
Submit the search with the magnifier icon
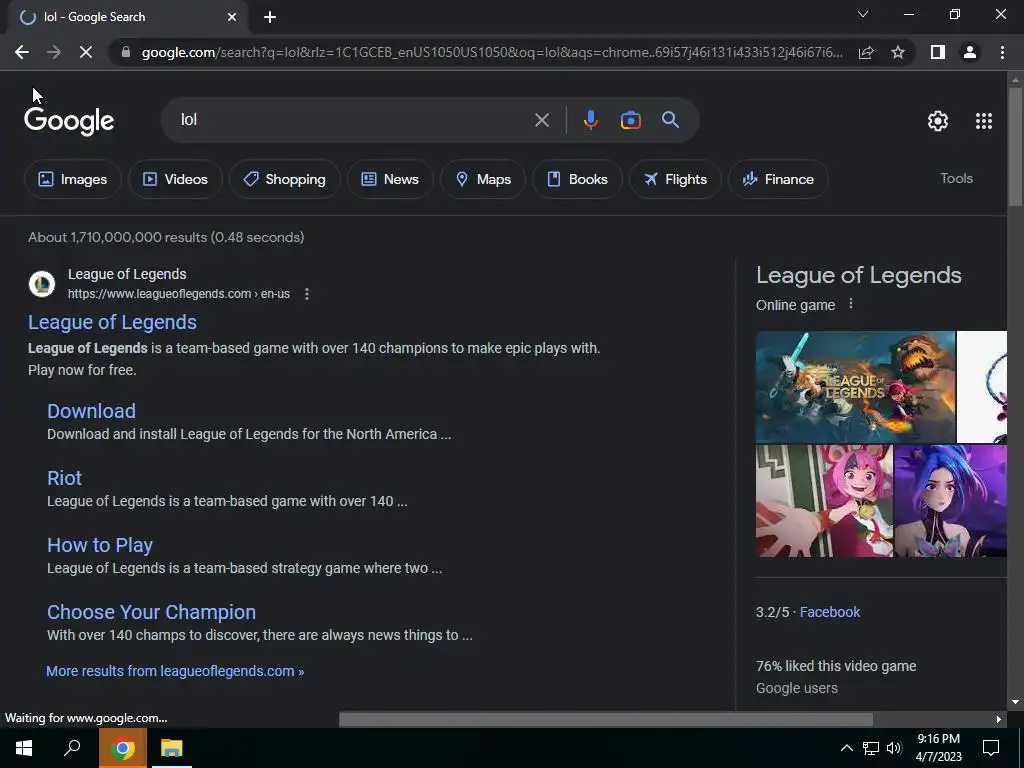671,120
